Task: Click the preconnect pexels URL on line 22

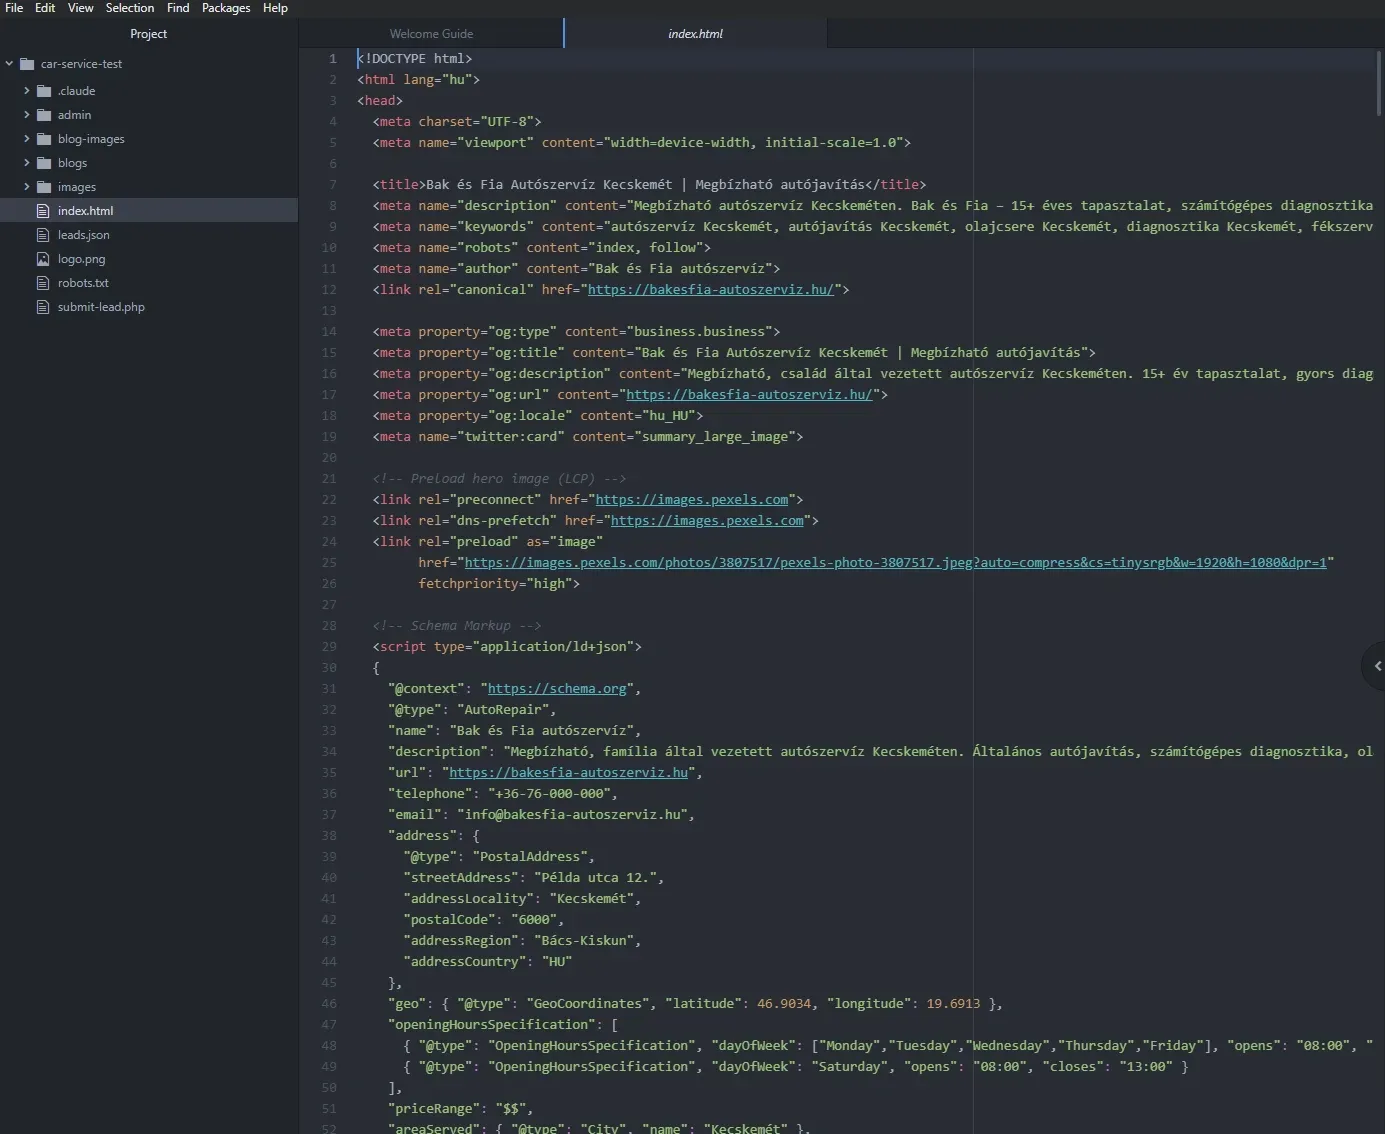Action: coord(692,500)
